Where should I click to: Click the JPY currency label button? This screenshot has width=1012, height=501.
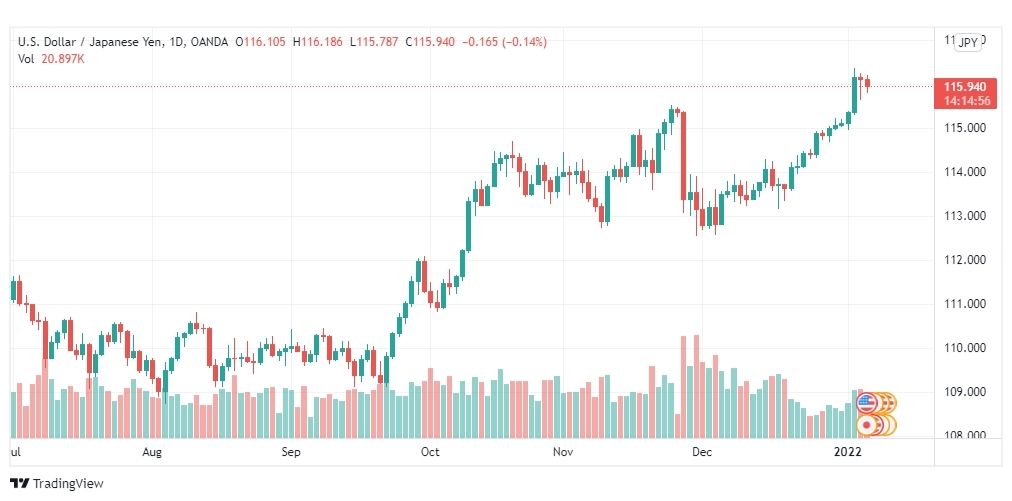tap(967, 43)
